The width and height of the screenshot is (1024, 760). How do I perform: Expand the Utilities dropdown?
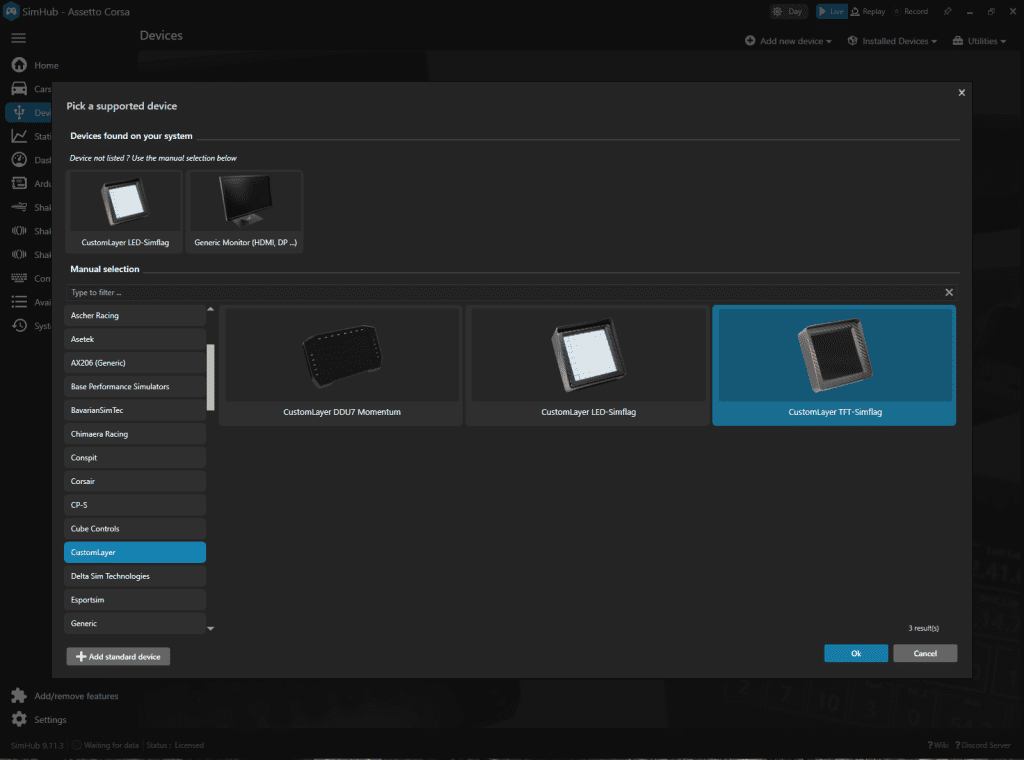979,41
